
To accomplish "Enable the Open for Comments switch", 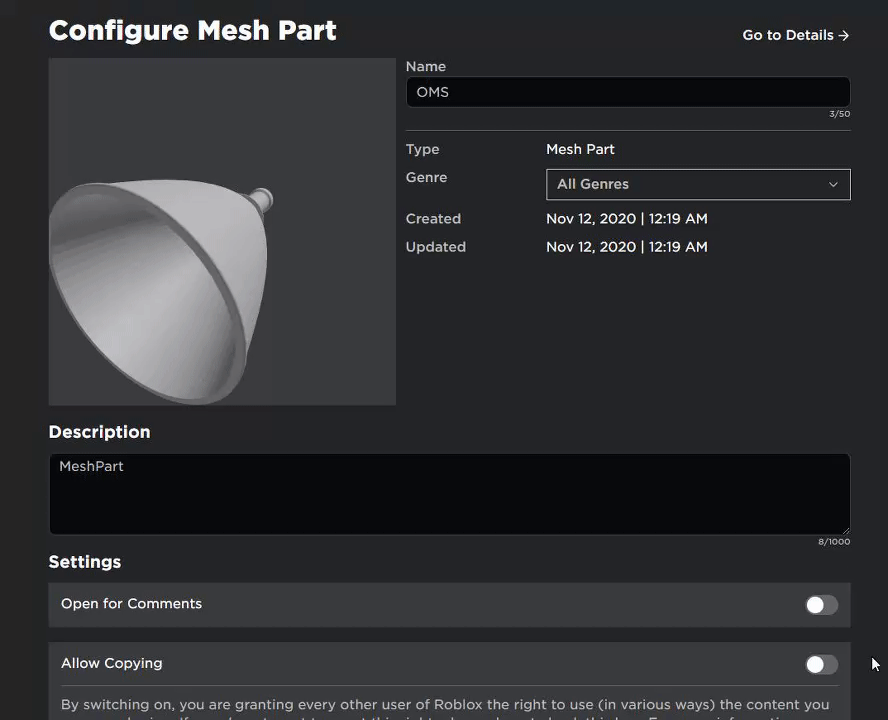I will (821, 605).
